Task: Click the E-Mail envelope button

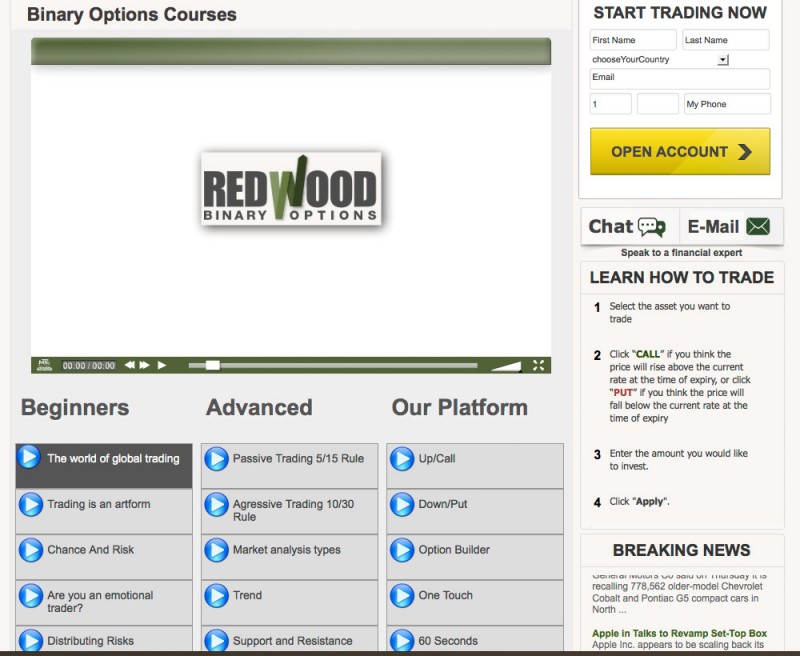Action: point(729,227)
